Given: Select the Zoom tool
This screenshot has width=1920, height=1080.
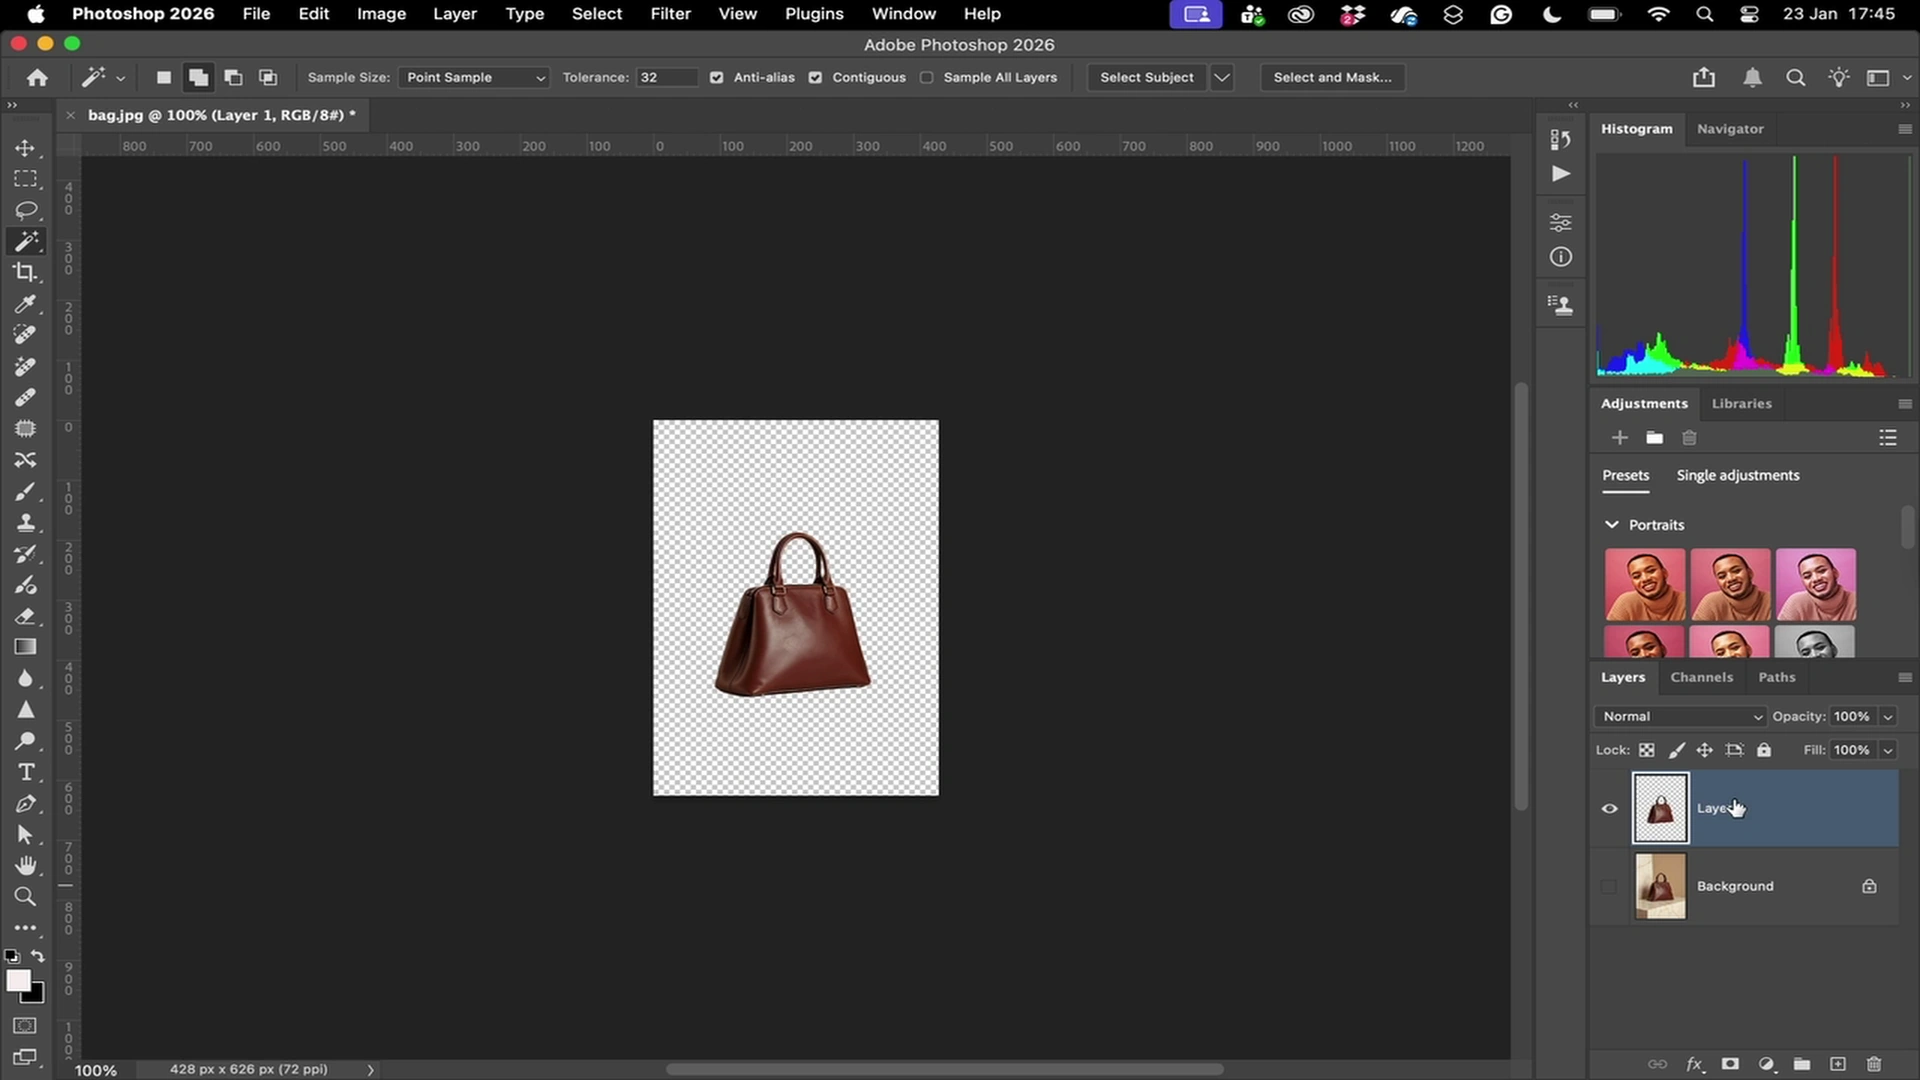Looking at the screenshot, I should click(25, 897).
